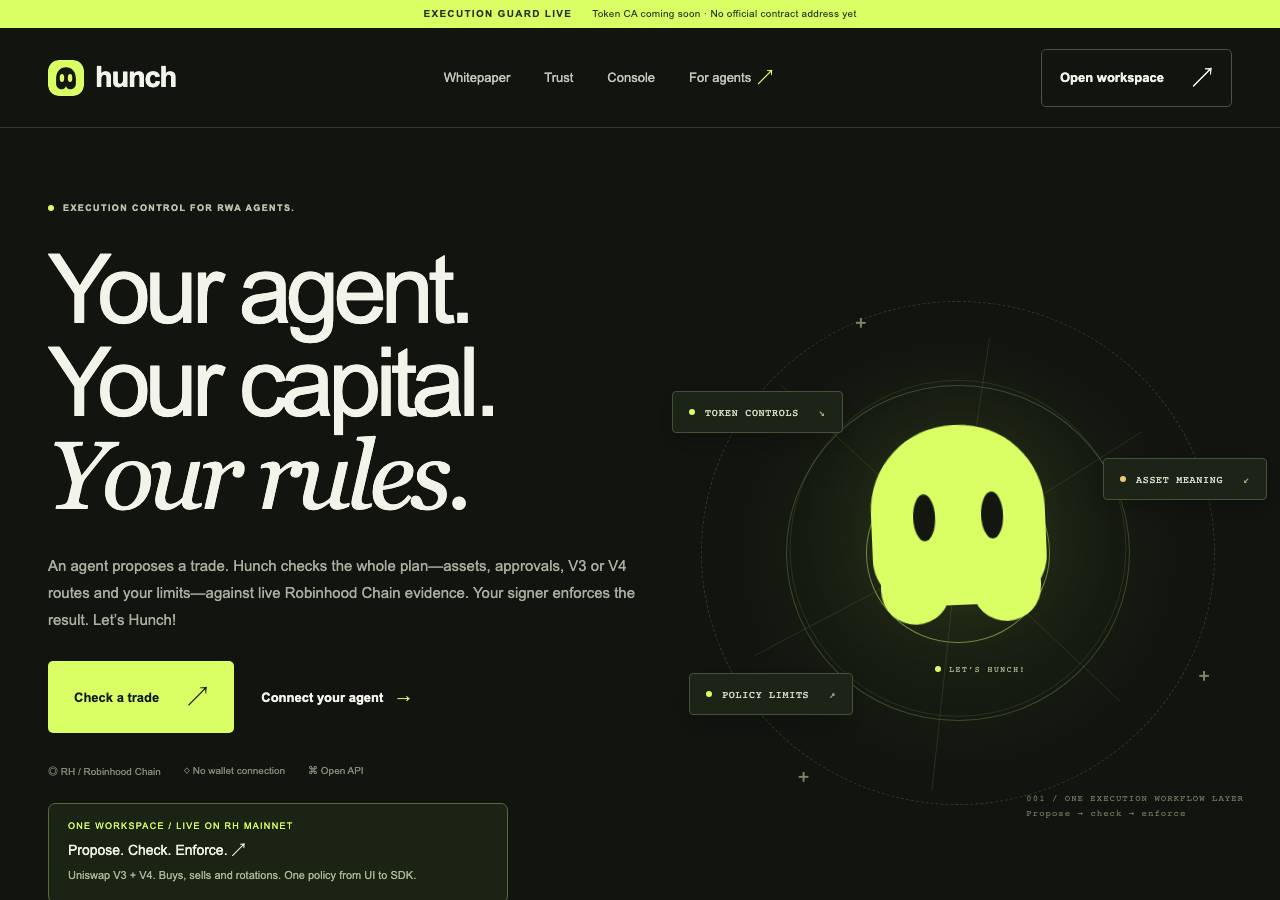1280x900 pixels.
Task: Click the RH / Robinhood Chain label
Action: [104, 771]
